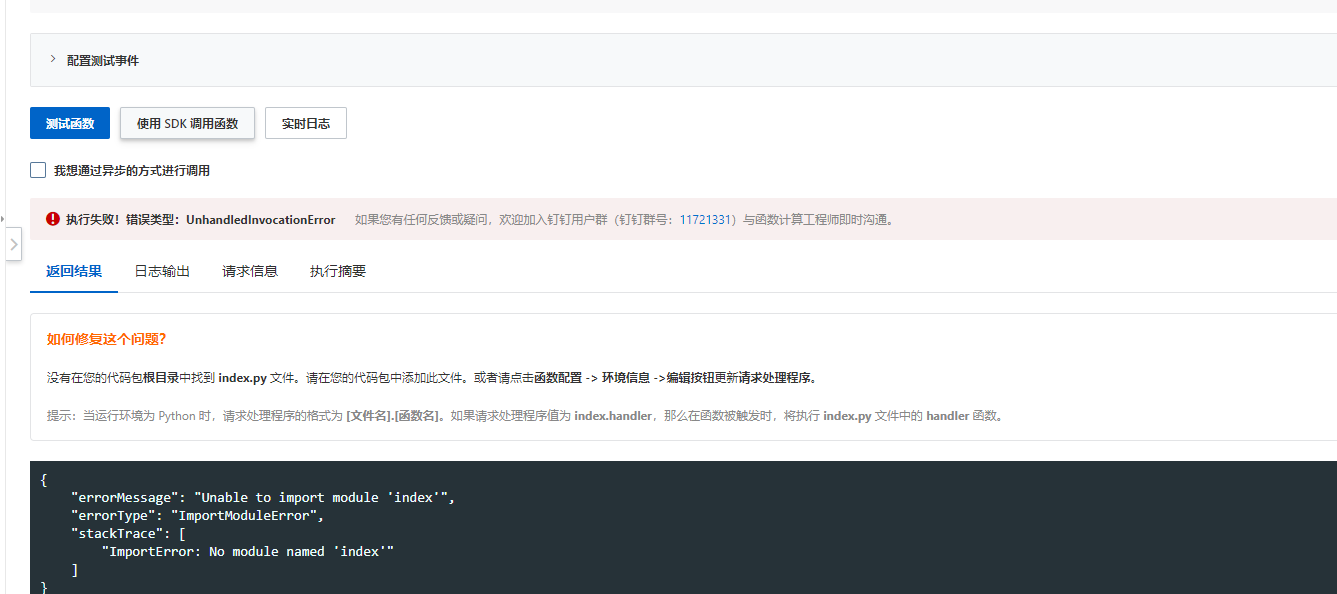Open 实时日志 button

(x=306, y=123)
